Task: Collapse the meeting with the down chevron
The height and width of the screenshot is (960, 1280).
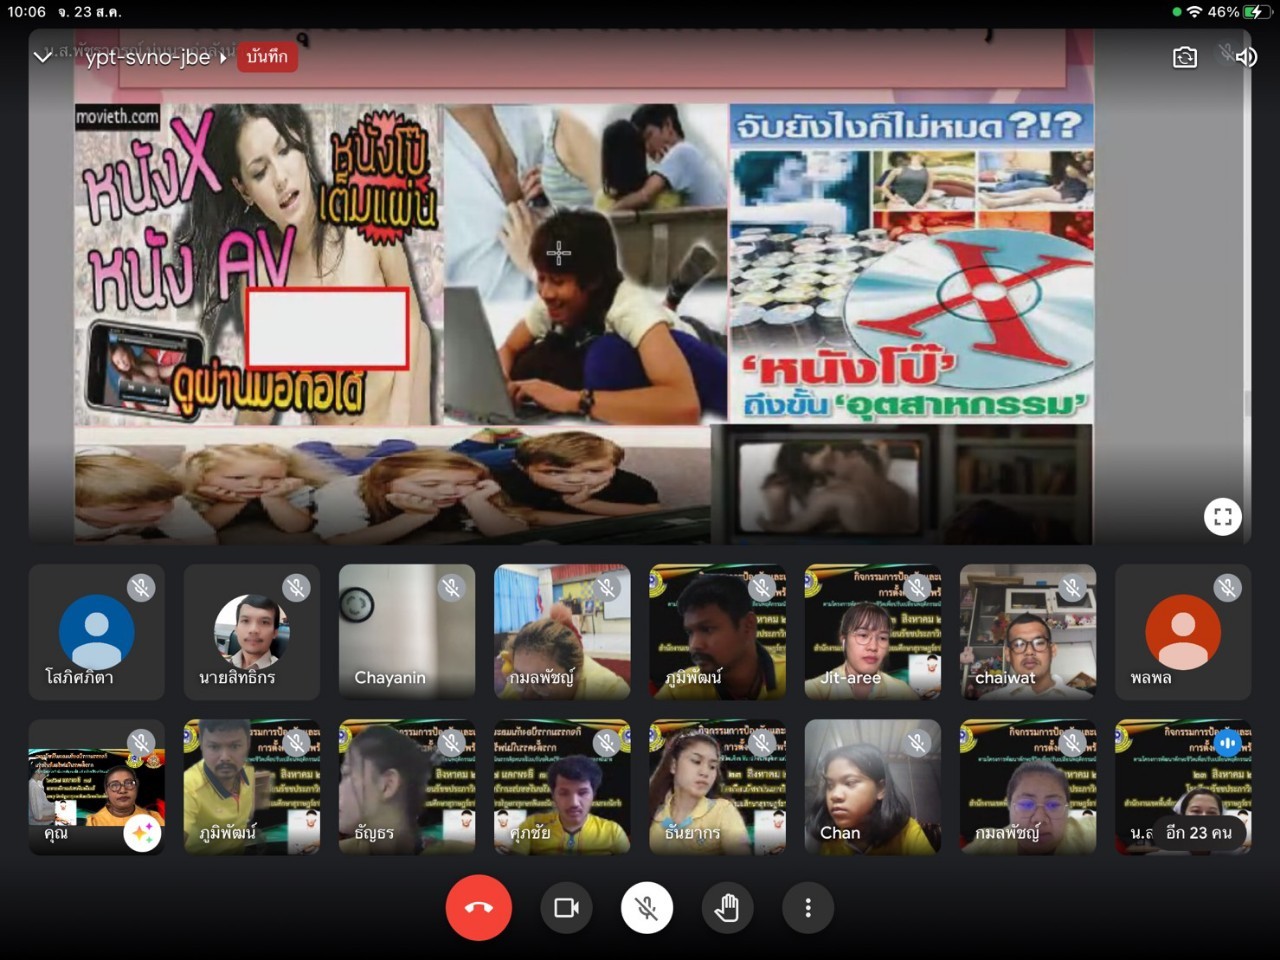Action: coord(43,57)
